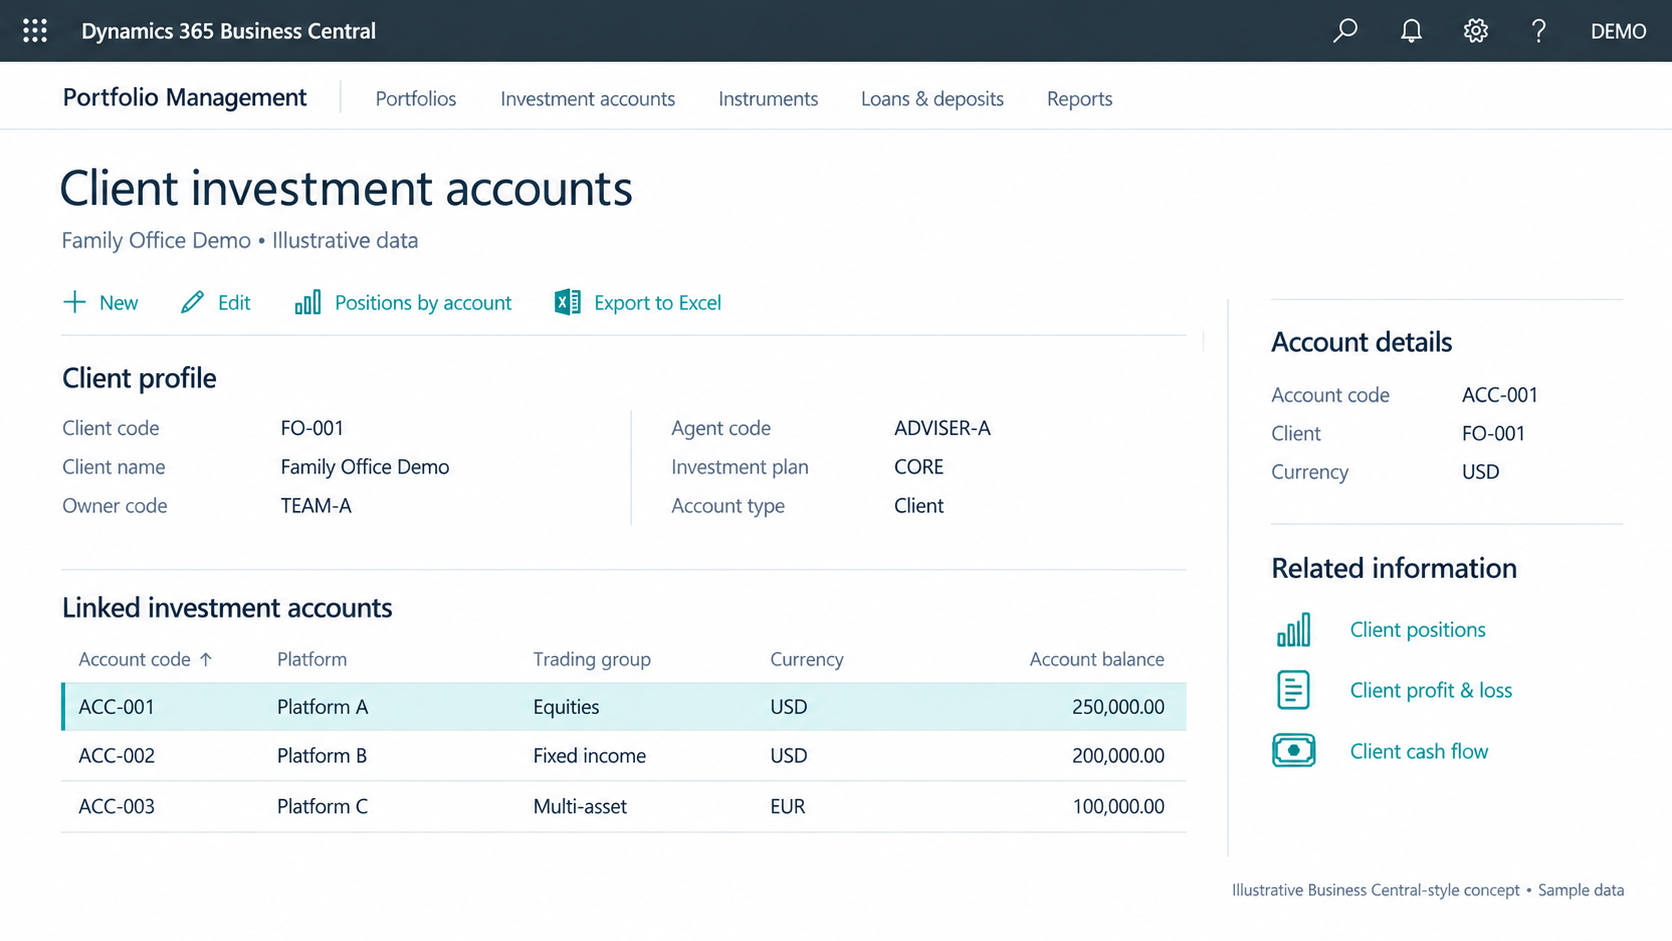Open the Reports menu
This screenshot has width=1672, height=941.
pyautogui.click(x=1080, y=99)
